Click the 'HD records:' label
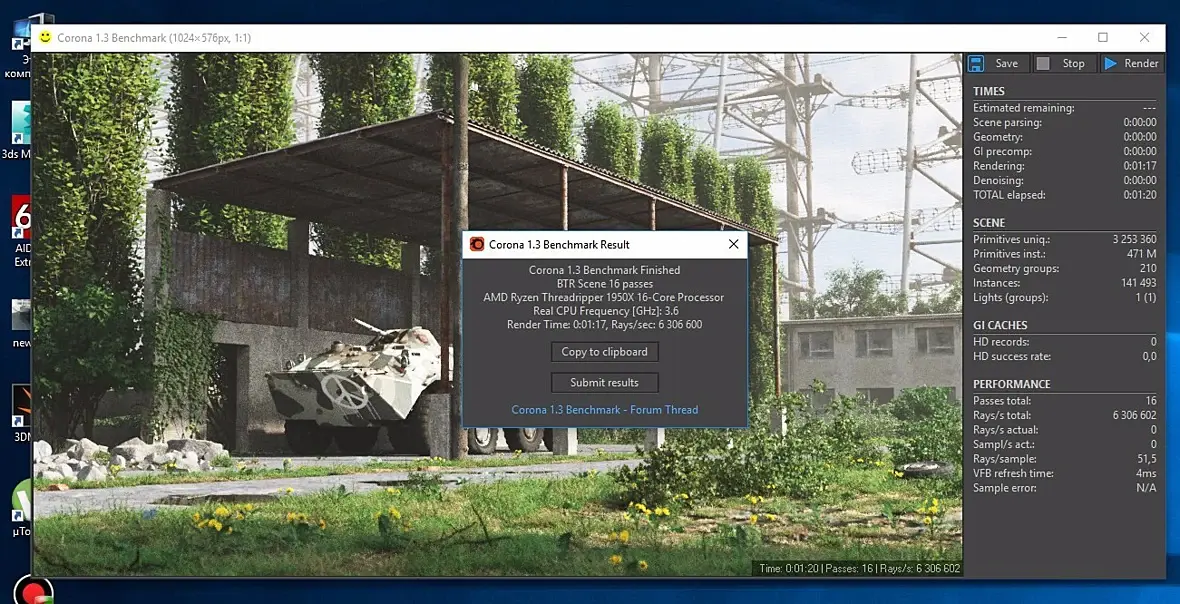 click(x=1001, y=341)
